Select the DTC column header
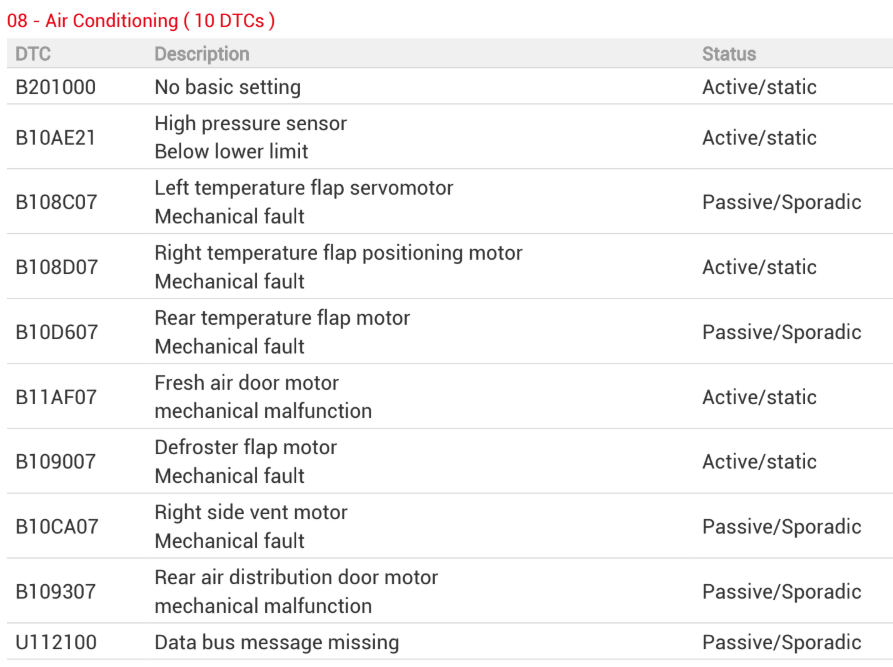This screenshot has width=893, height=667. pyautogui.click(x=33, y=54)
